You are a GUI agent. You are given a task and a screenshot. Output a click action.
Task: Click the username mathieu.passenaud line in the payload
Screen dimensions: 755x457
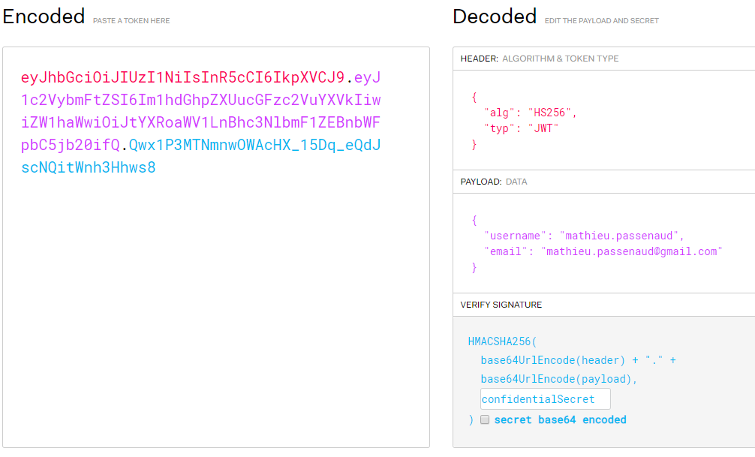584,235
